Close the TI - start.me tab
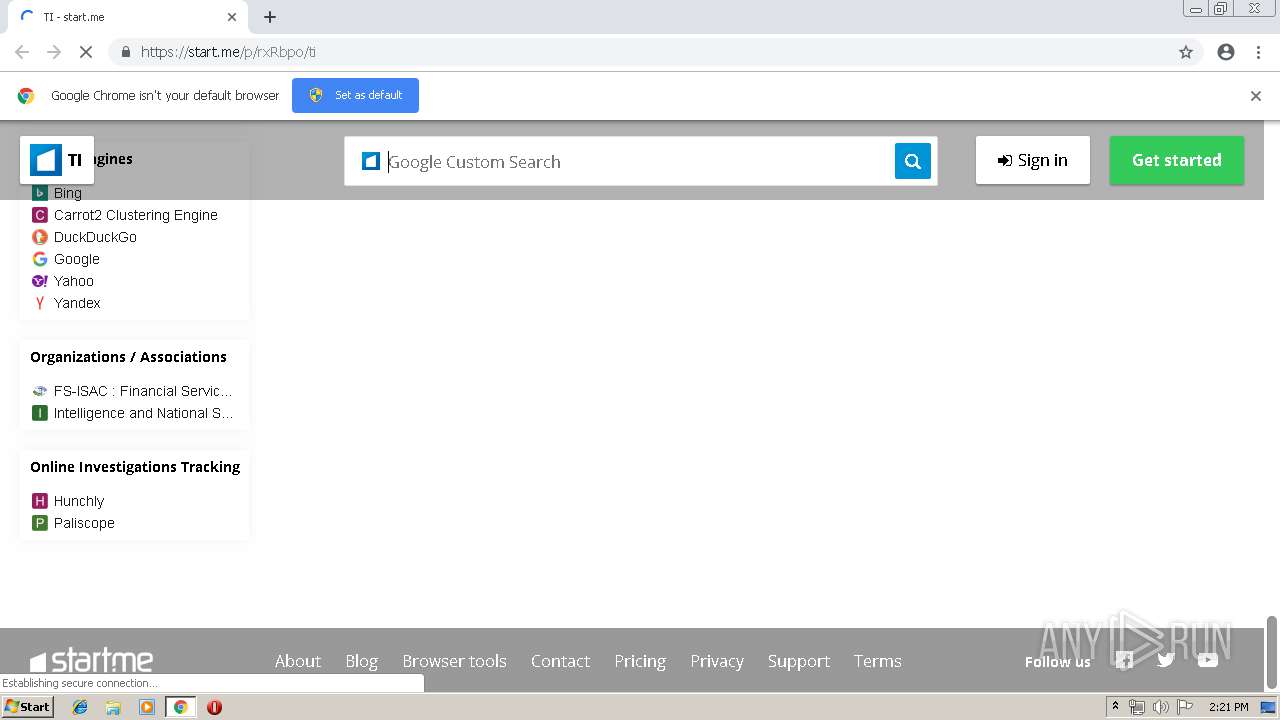 [232, 17]
